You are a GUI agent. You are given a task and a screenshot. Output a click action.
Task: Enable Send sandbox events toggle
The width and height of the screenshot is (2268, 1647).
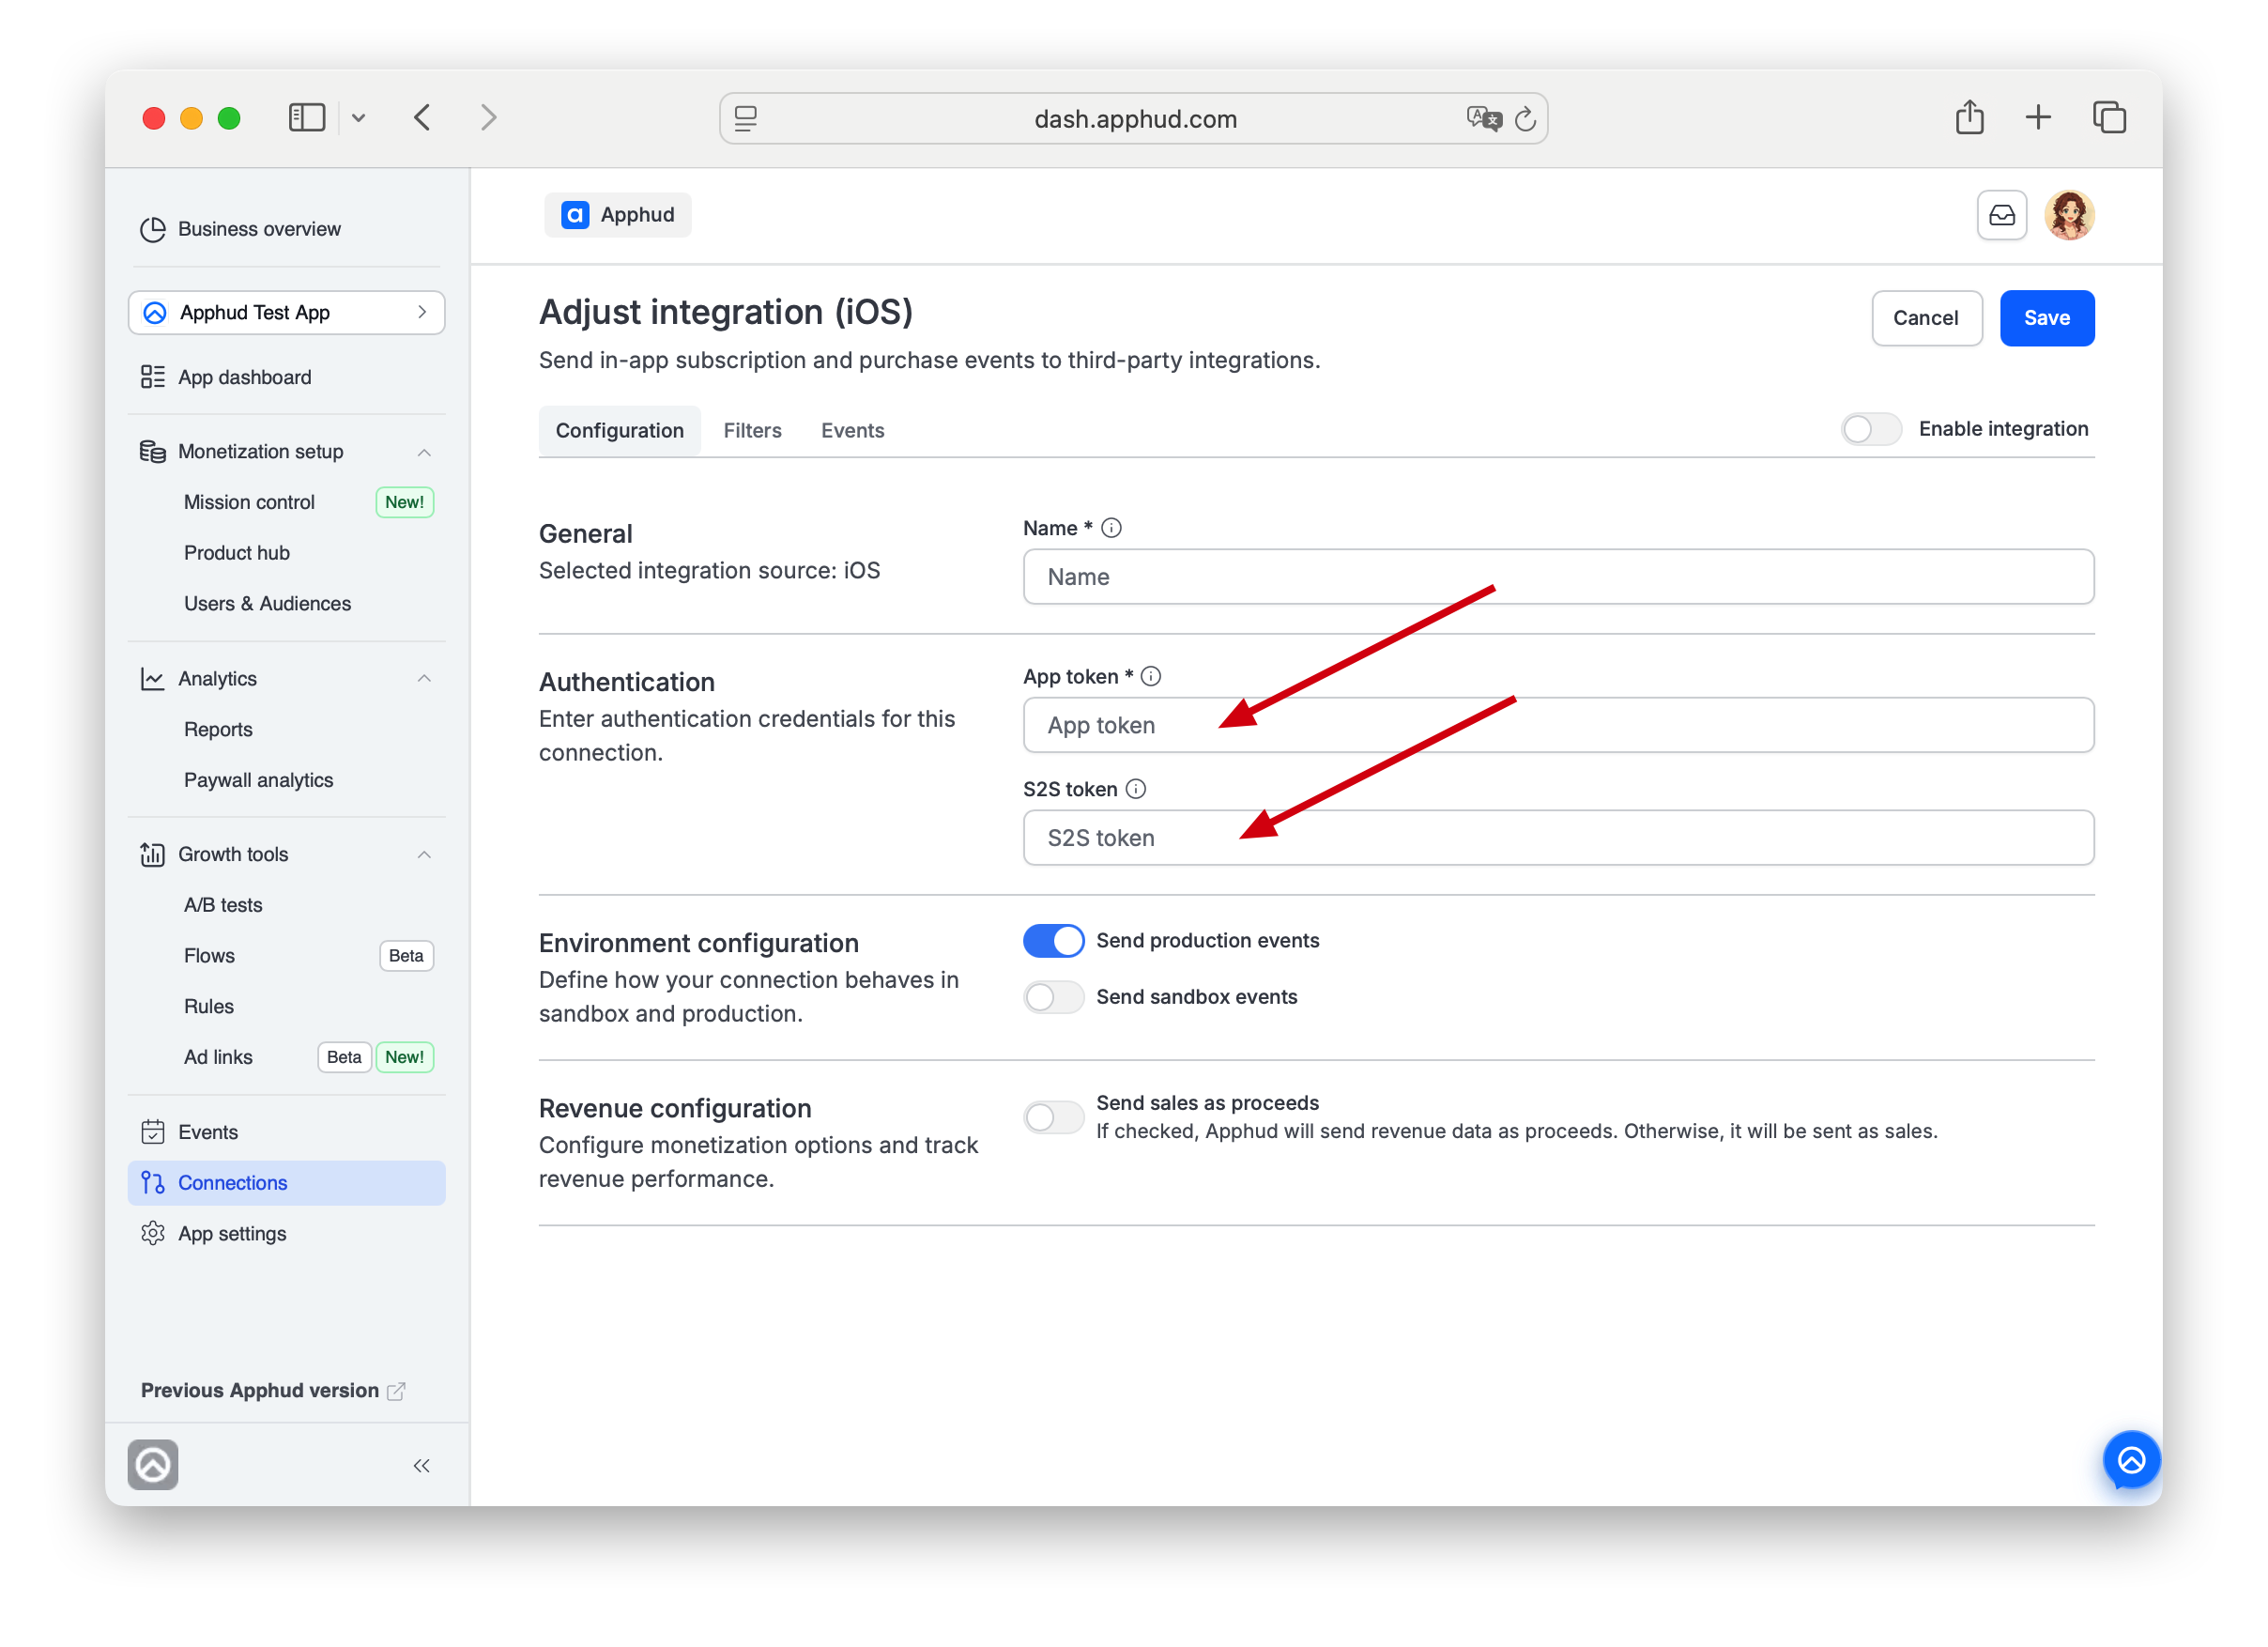point(1053,997)
